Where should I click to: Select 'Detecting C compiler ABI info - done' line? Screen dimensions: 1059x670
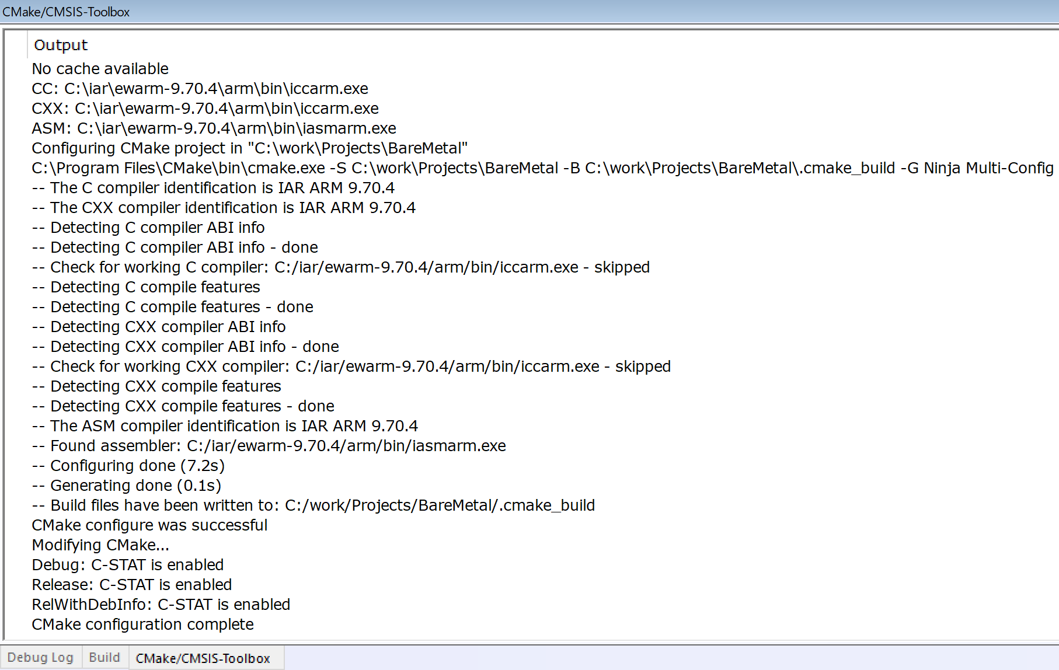pyautogui.click(x=175, y=247)
